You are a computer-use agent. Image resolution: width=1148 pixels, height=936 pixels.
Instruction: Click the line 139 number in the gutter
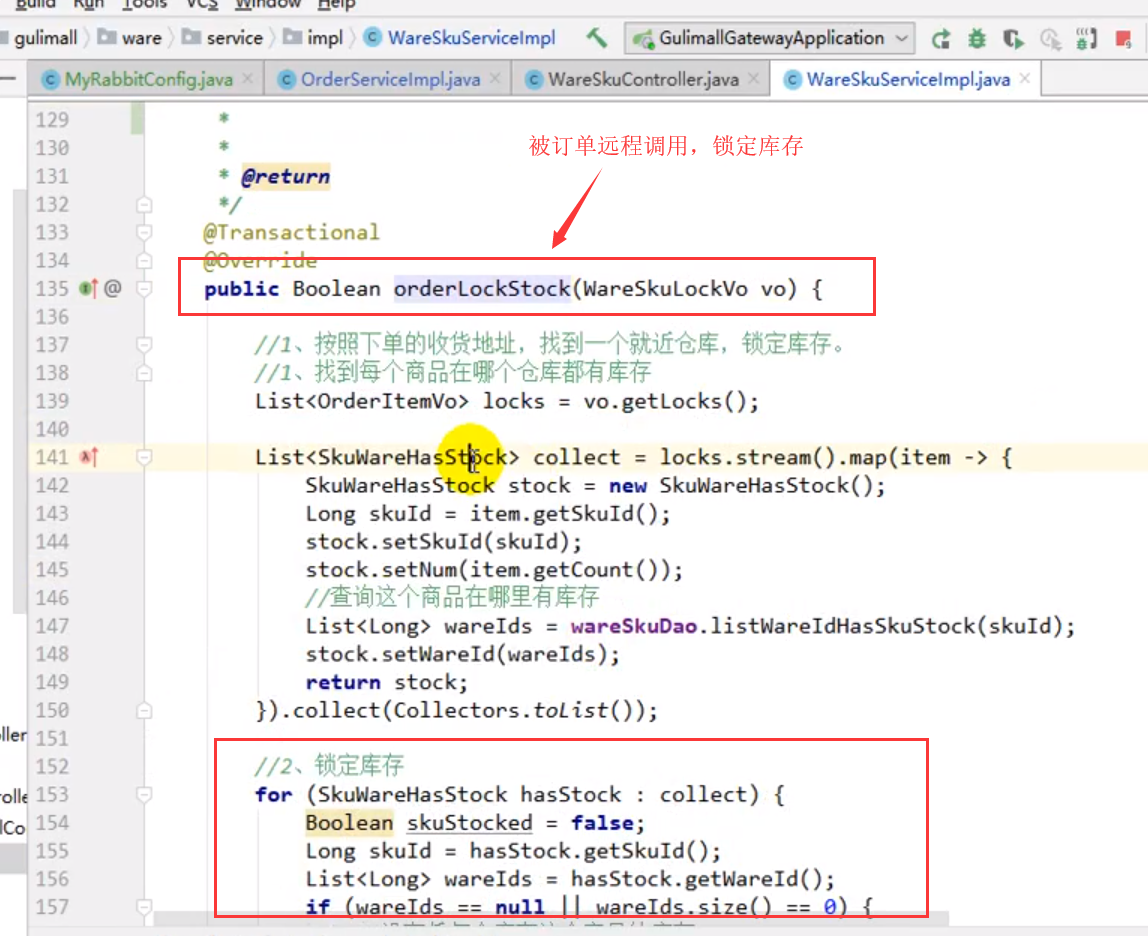click(52, 401)
